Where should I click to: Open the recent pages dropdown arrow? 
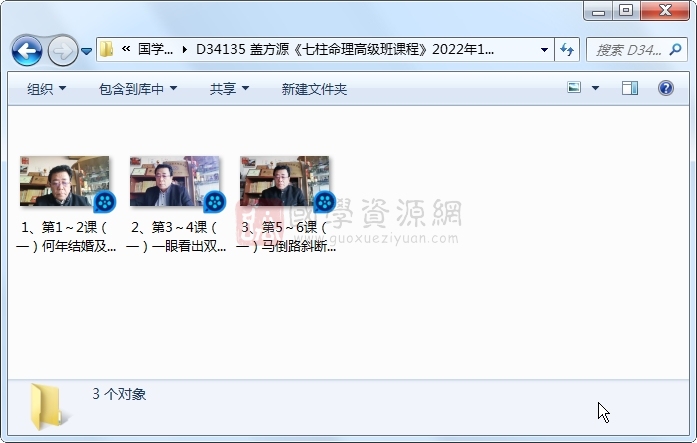[87, 52]
